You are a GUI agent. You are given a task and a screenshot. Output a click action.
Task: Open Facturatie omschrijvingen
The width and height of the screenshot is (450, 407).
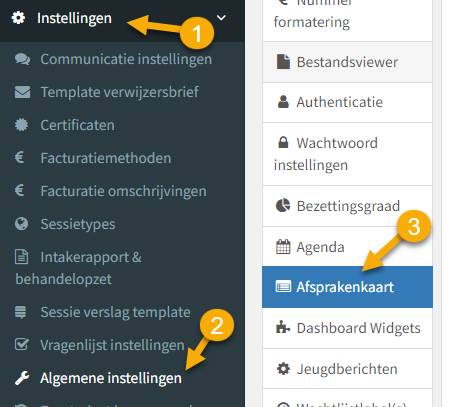111,191
